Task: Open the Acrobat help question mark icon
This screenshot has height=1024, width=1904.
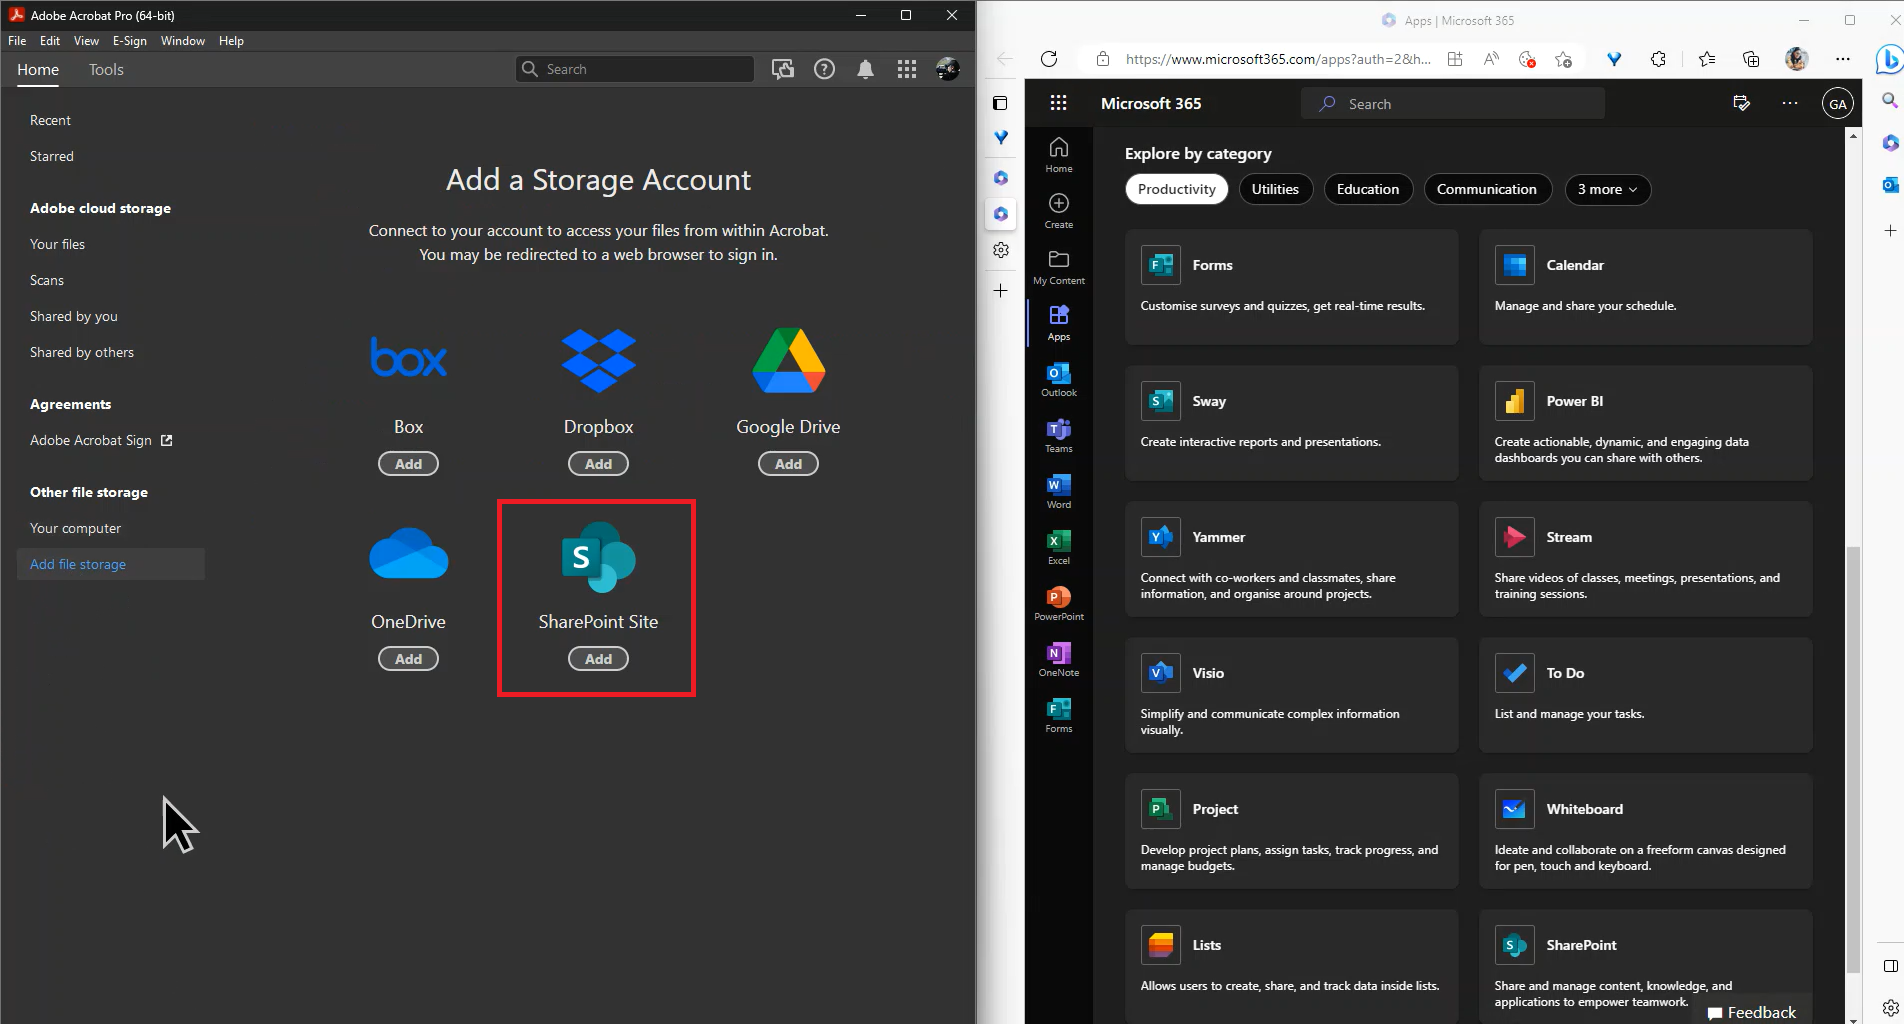Action: tap(824, 69)
